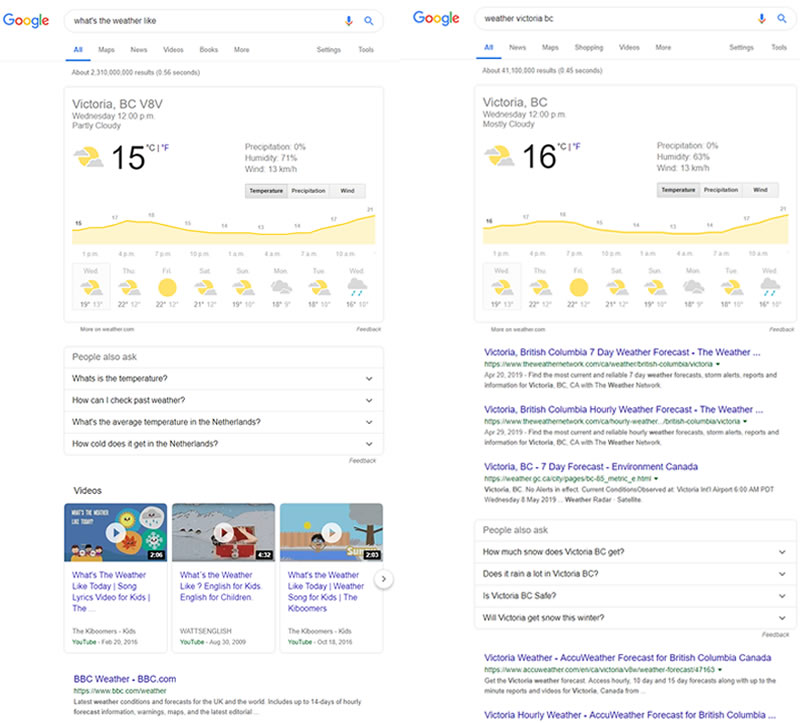Open News tab in right search page
This screenshot has width=800, height=723.
(x=517, y=47)
